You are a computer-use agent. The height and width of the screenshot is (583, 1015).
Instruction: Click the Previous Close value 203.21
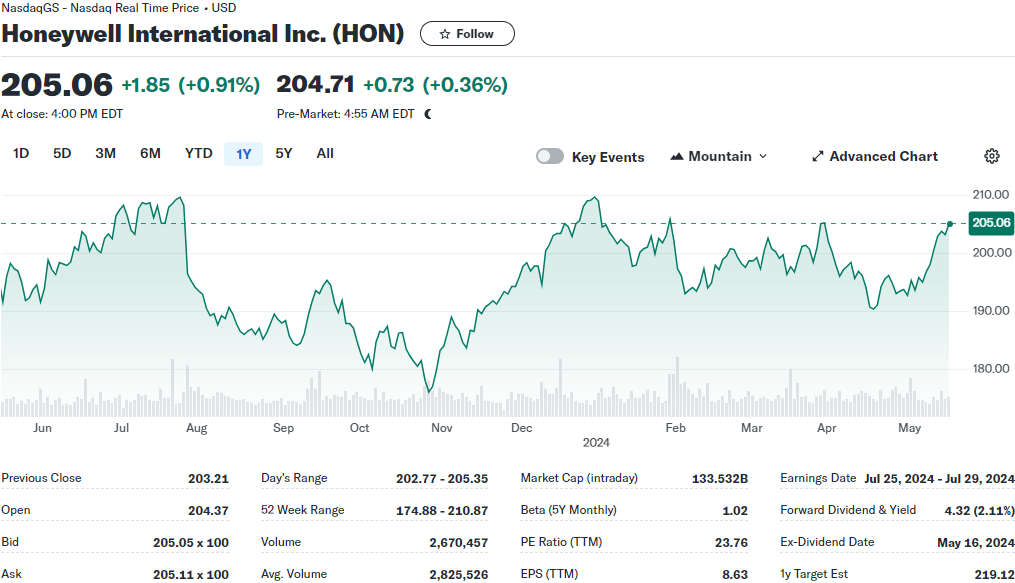(208, 479)
